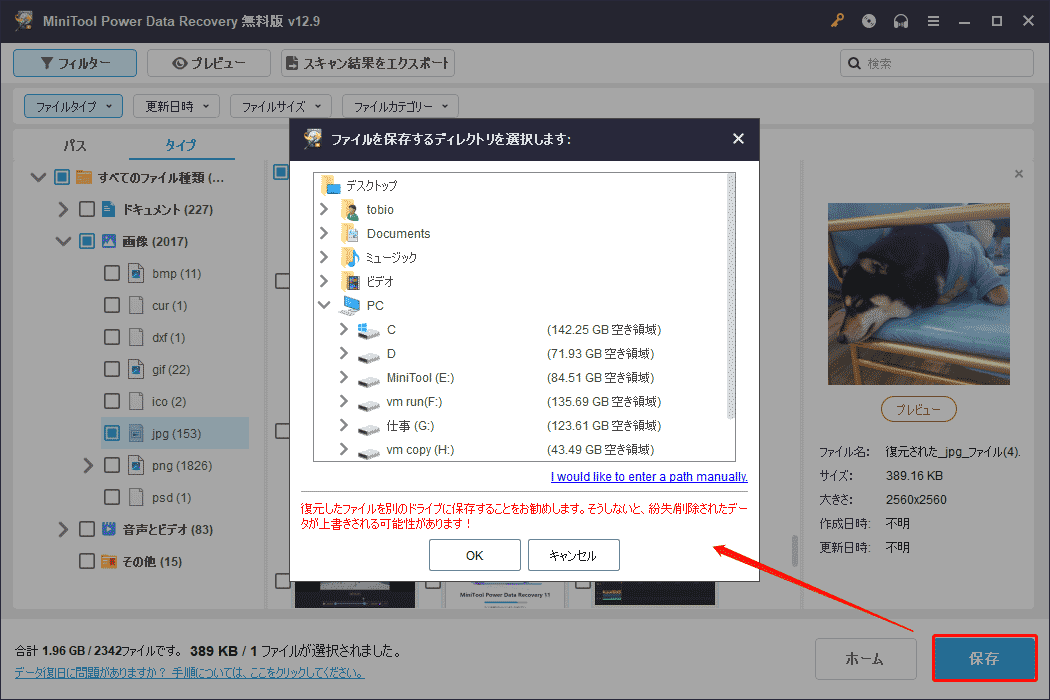Image resolution: width=1050 pixels, height=700 pixels.
Task: Click the audio/video icon beside 音声とビデオ
Action: click(x=108, y=529)
